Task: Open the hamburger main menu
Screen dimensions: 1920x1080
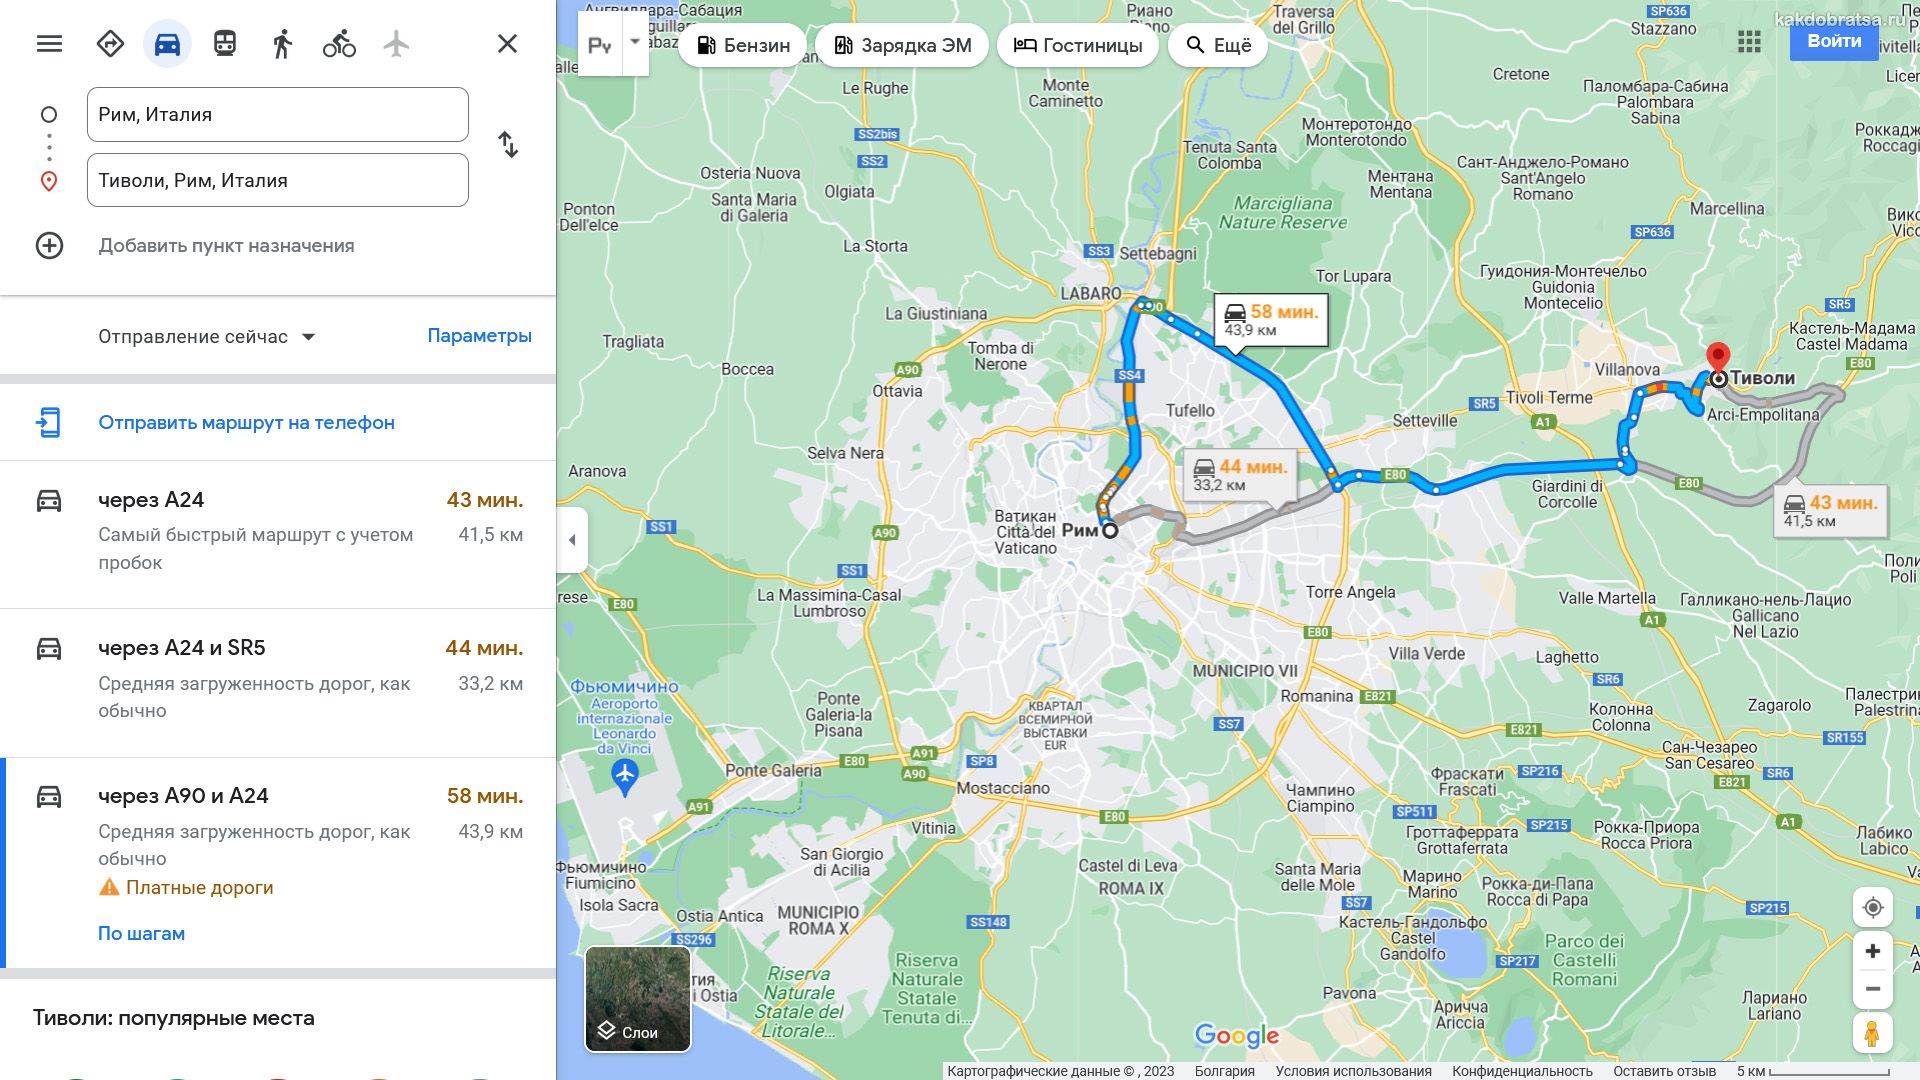Action: [49, 44]
